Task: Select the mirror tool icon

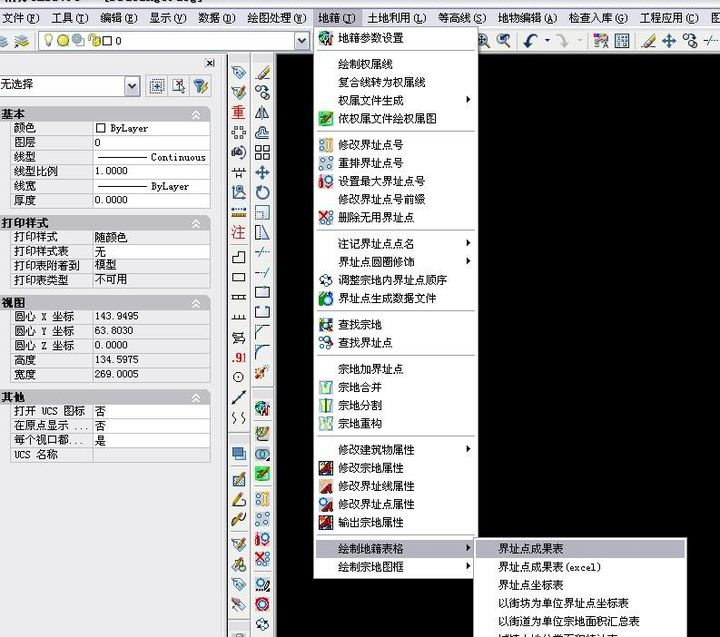Action: [x=262, y=113]
